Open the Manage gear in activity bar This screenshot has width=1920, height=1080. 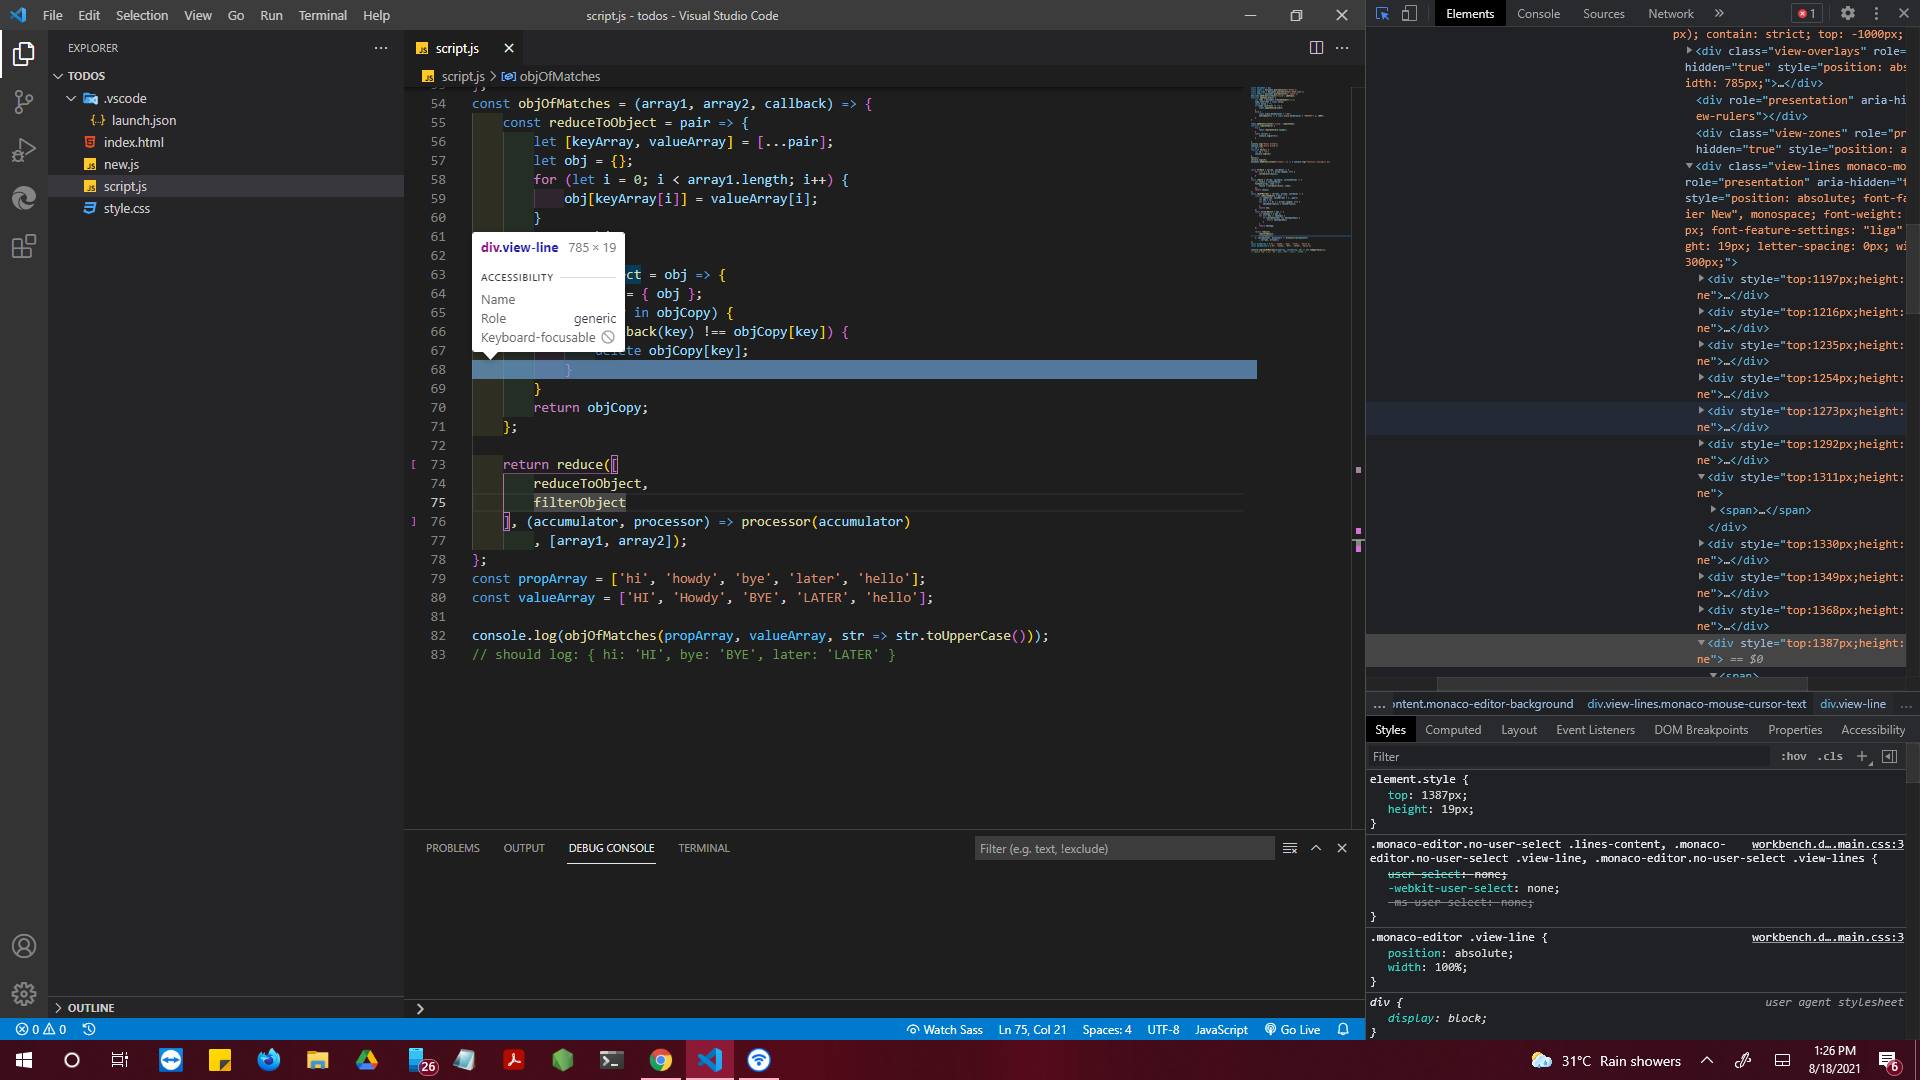click(24, 994)
